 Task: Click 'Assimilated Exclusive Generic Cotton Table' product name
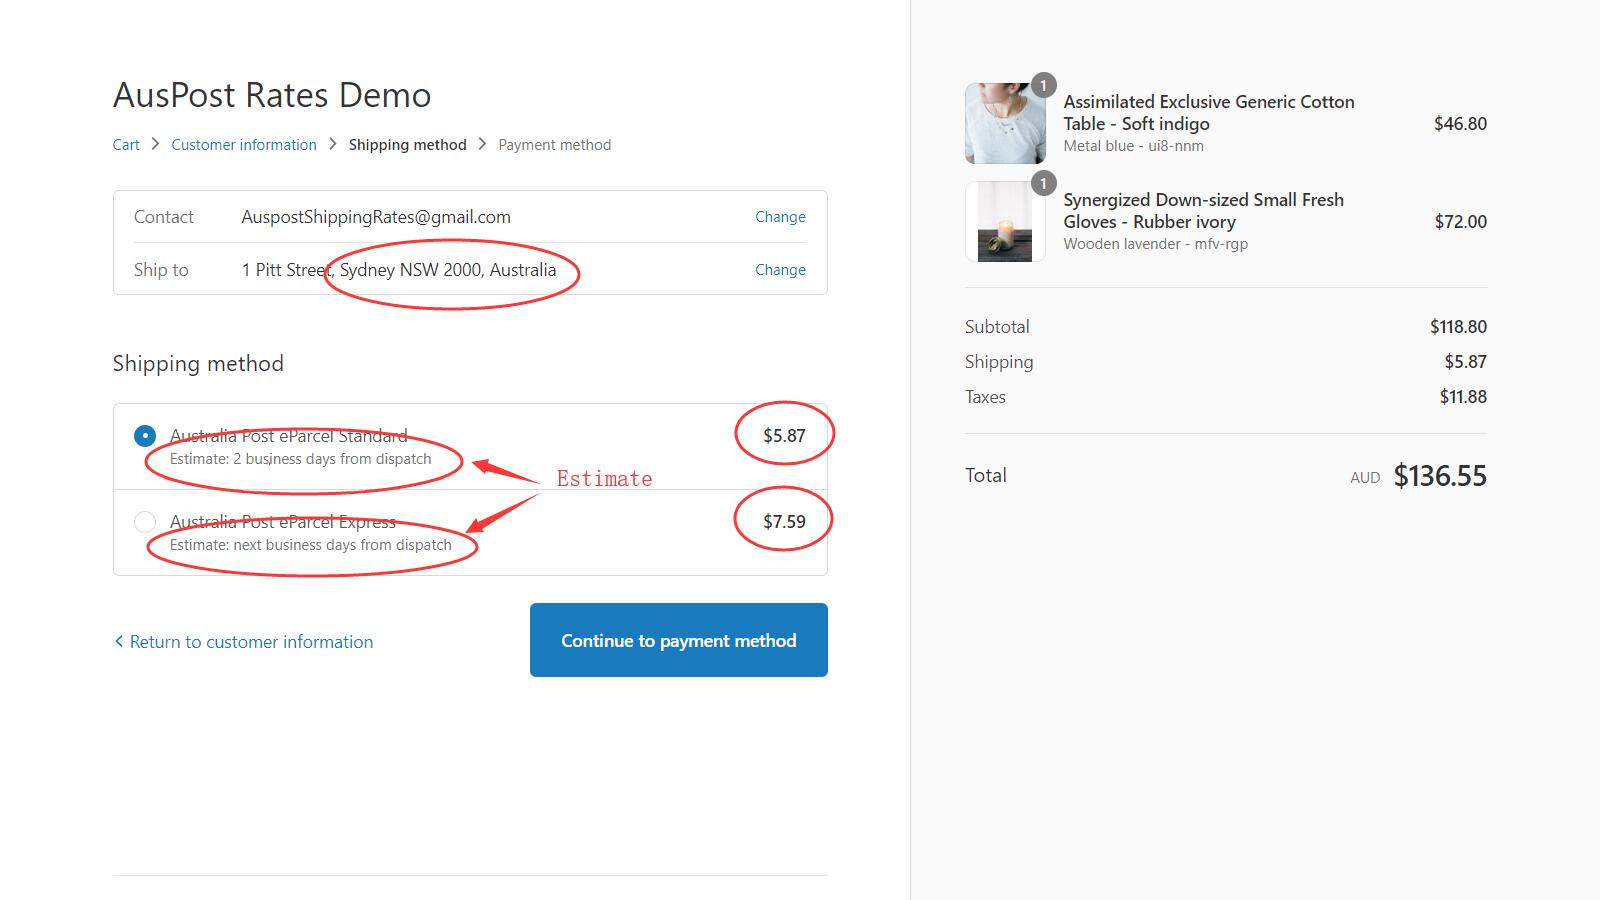(x=1209, y=113)
